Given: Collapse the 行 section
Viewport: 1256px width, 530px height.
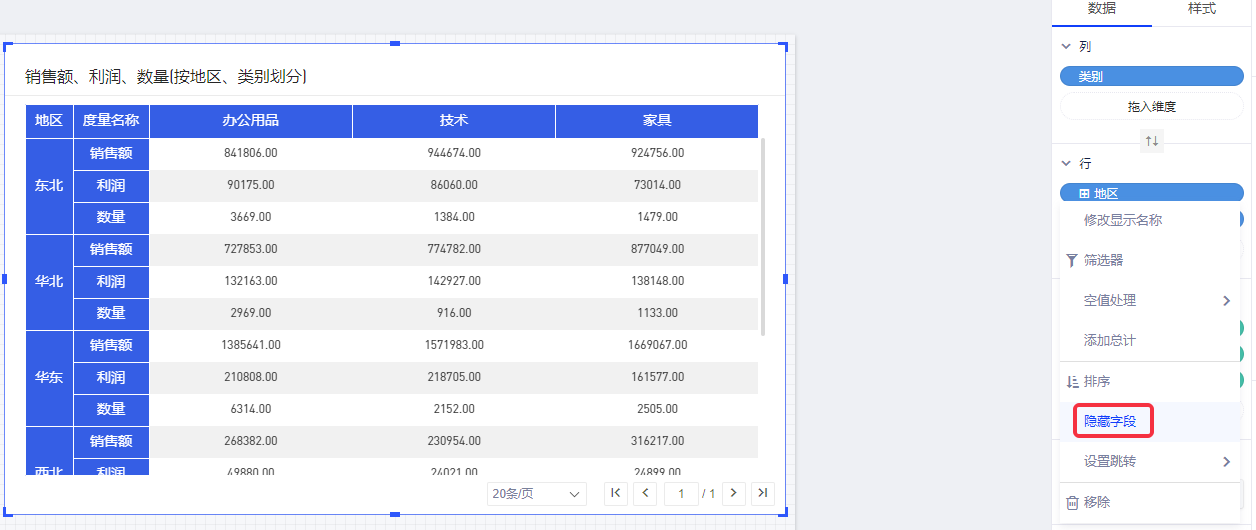Looking at the screenshot, I should tap(1067, 163).
